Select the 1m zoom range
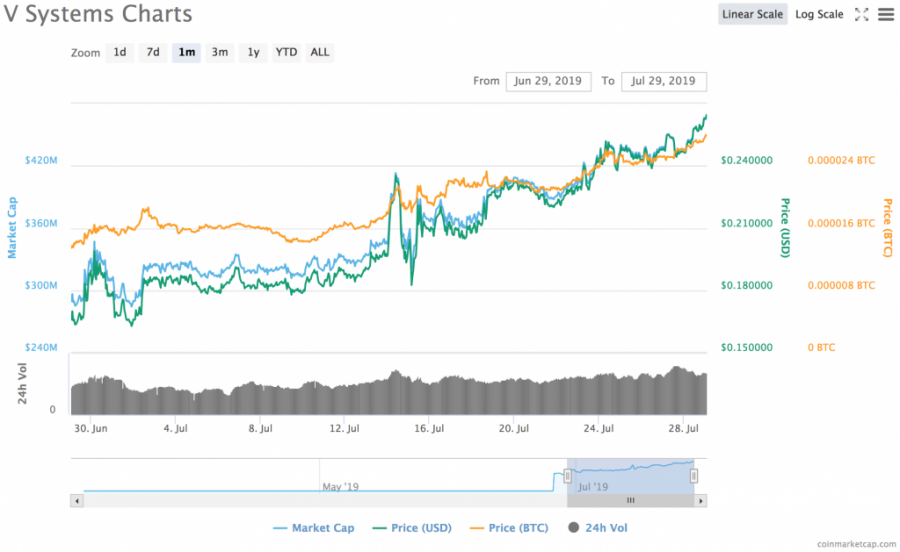The image size is (900, 552). [x=186, y=52]
